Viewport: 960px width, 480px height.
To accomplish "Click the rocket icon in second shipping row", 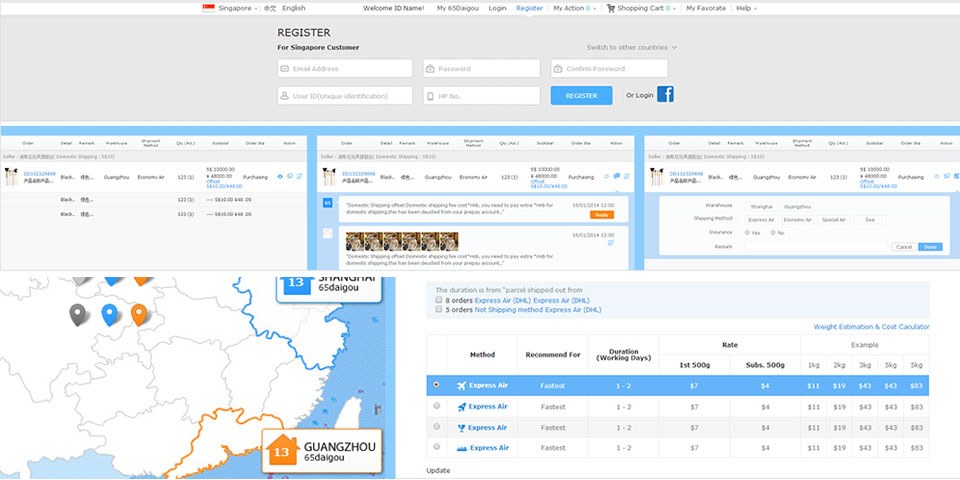I will pos(461,406).
